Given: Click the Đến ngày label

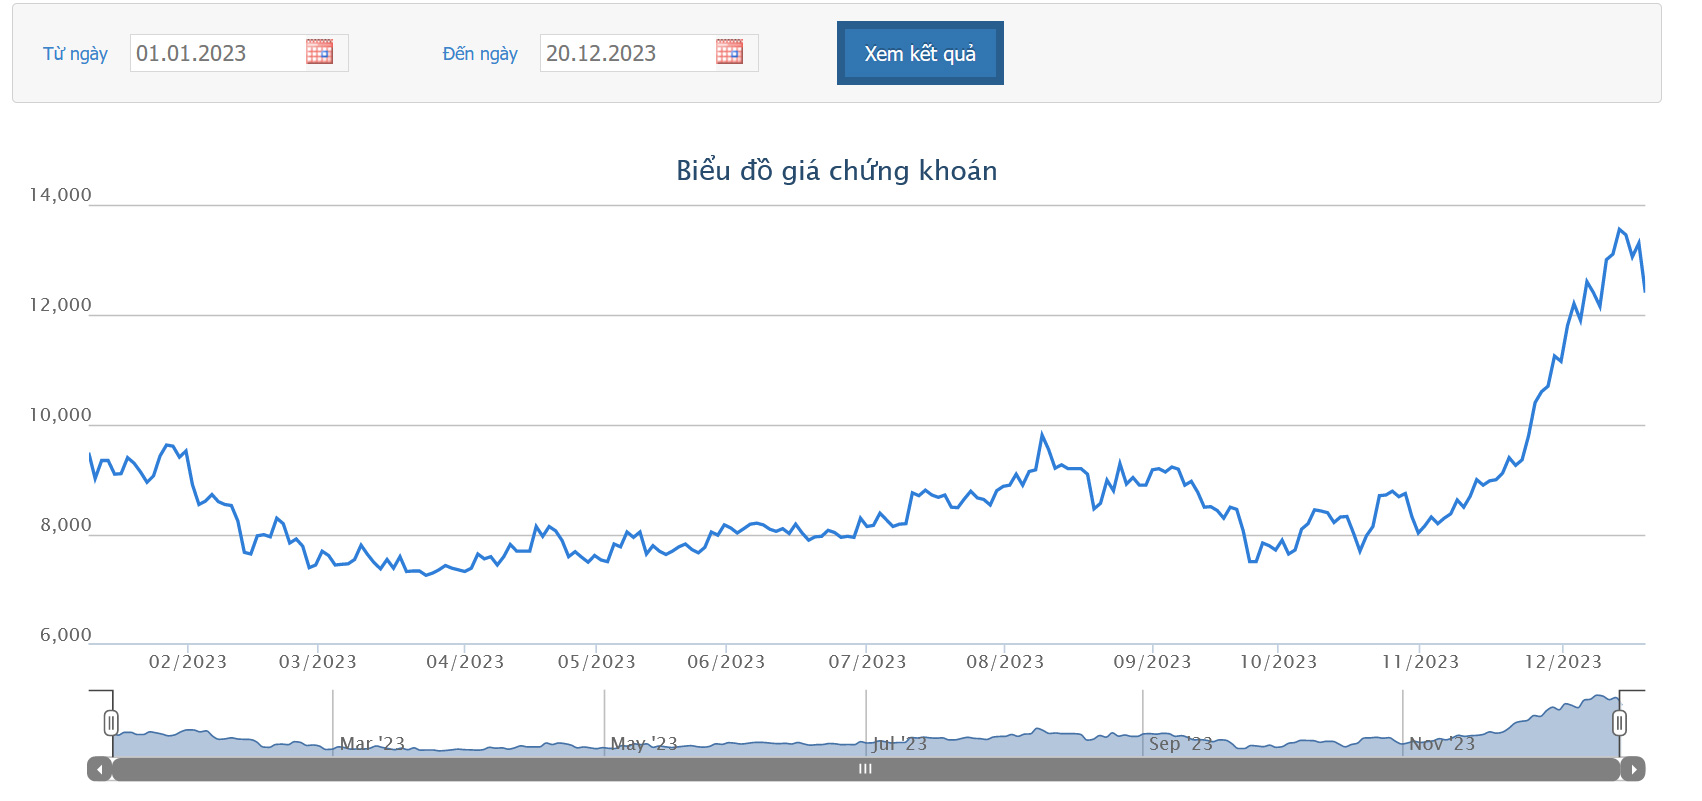Looking at the screenshot, I should click(480, 53).
